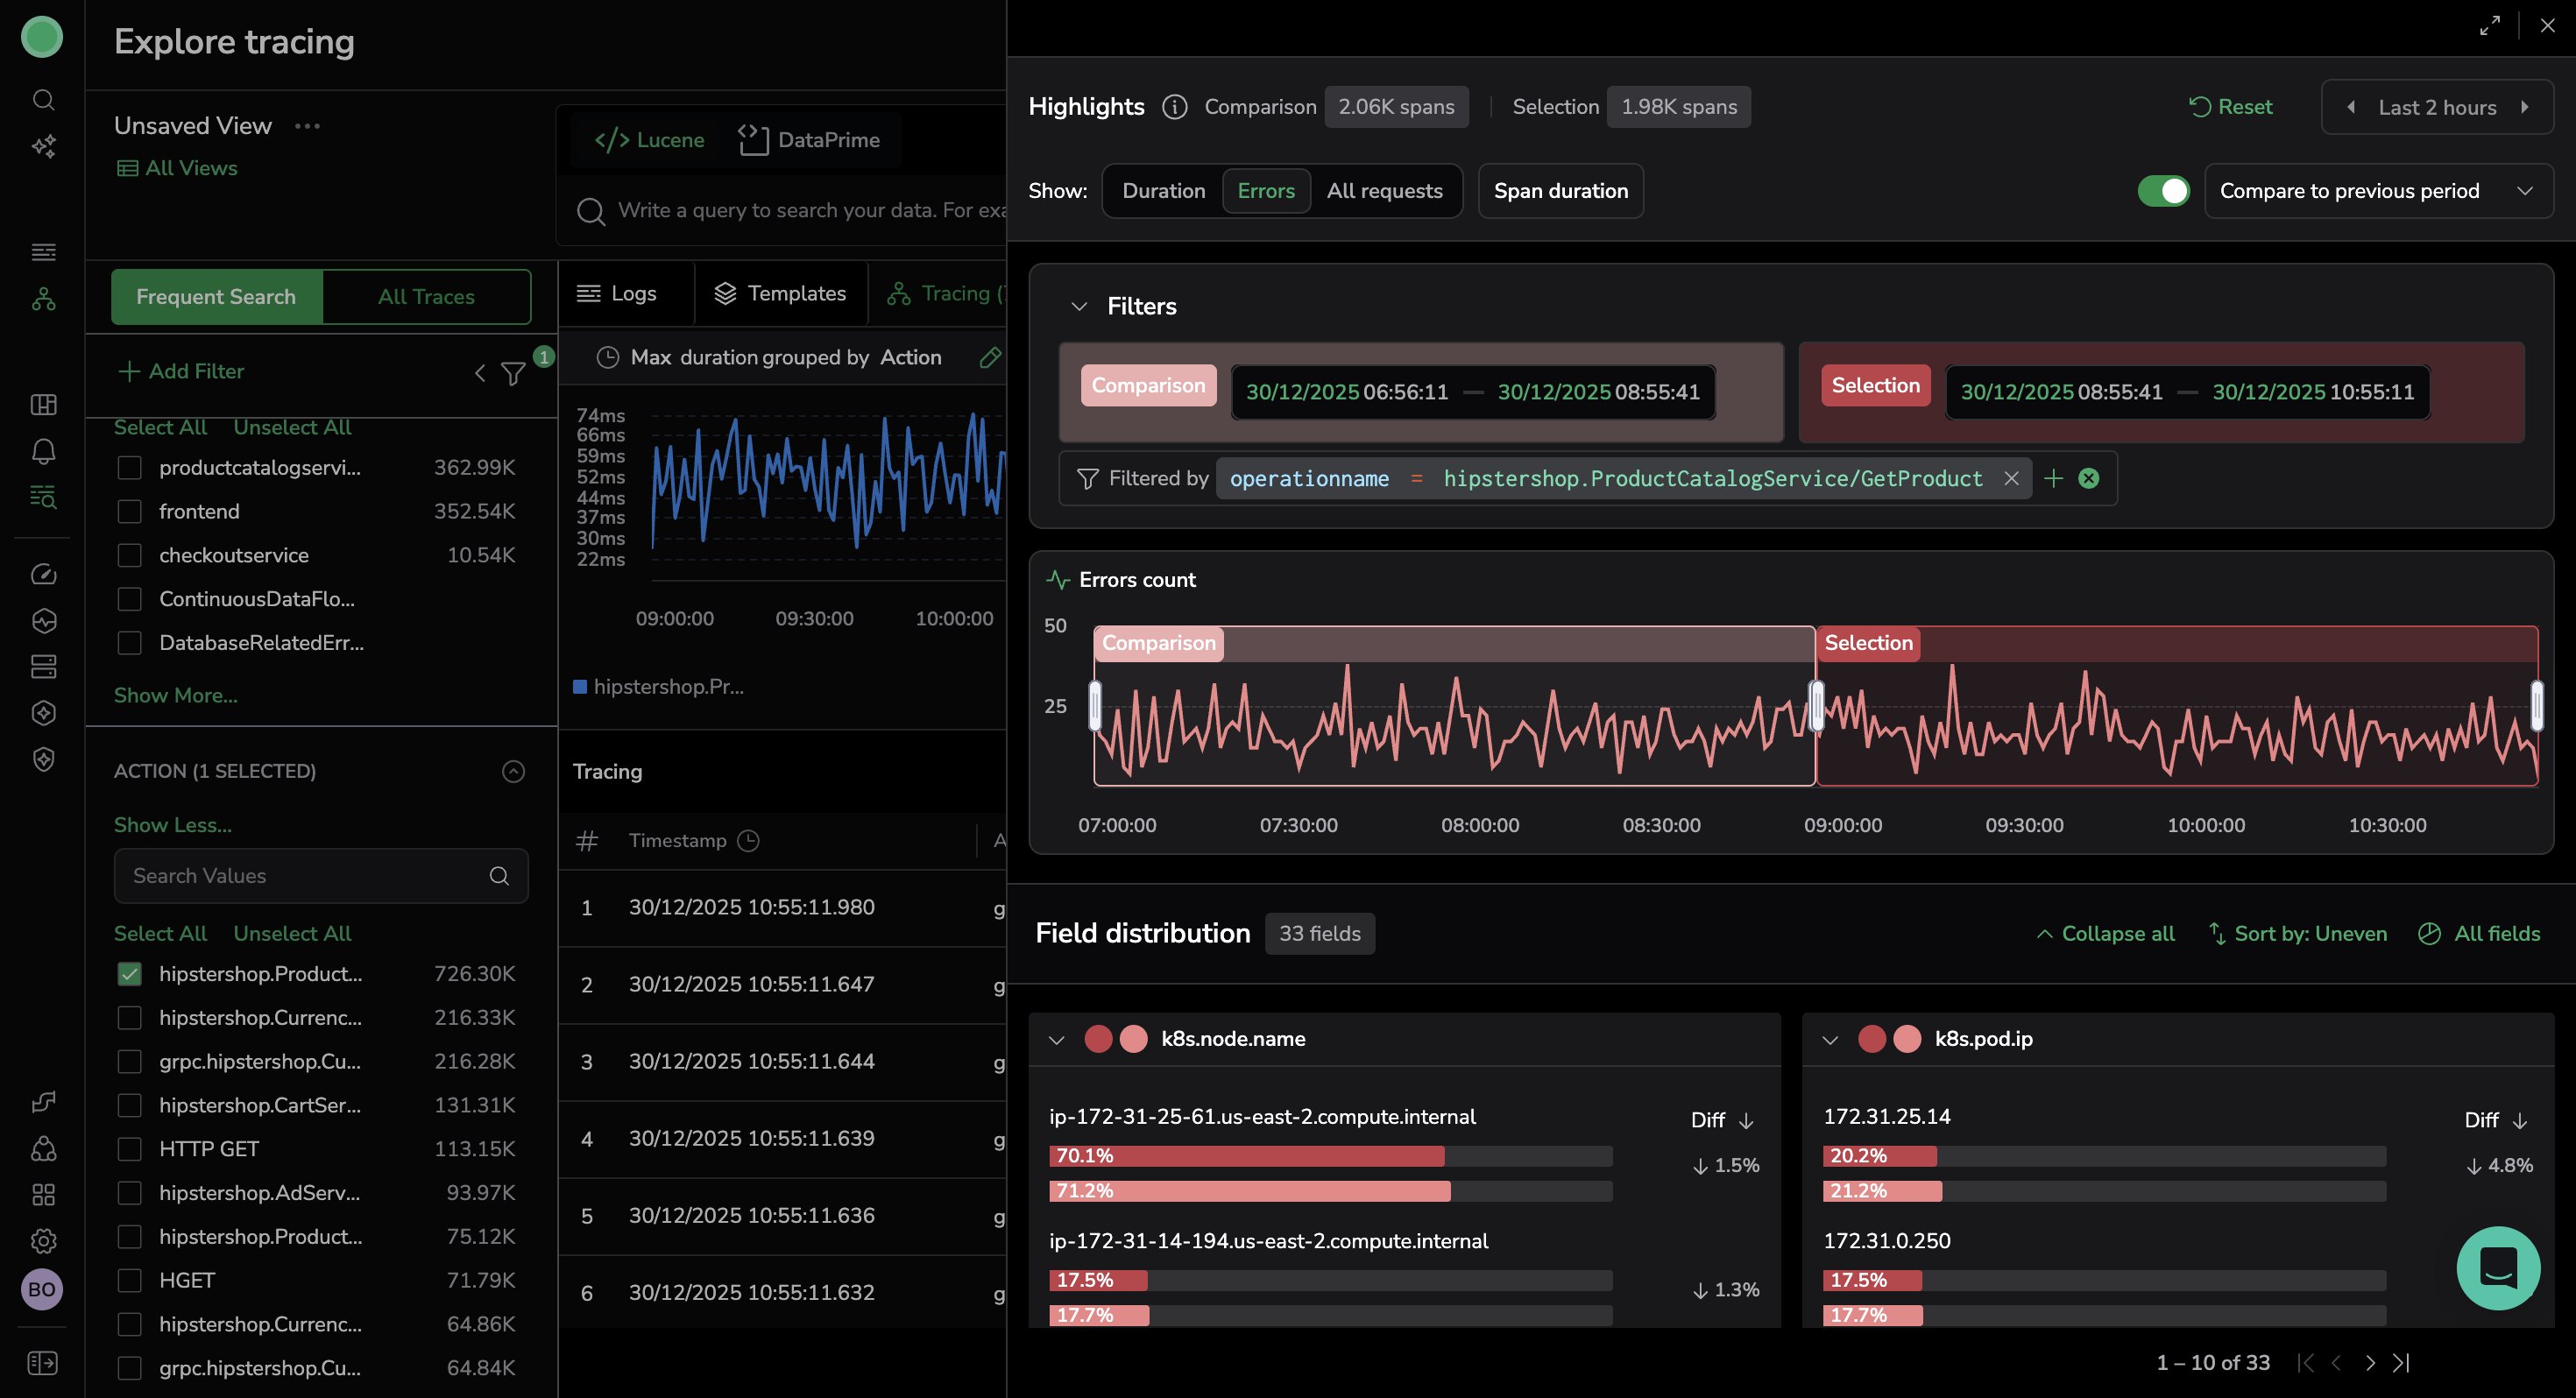Viewport: 2576px width, 1398px height.
Task: Uncheck the selected hipstershop.Product action
Action: (130, 973)
